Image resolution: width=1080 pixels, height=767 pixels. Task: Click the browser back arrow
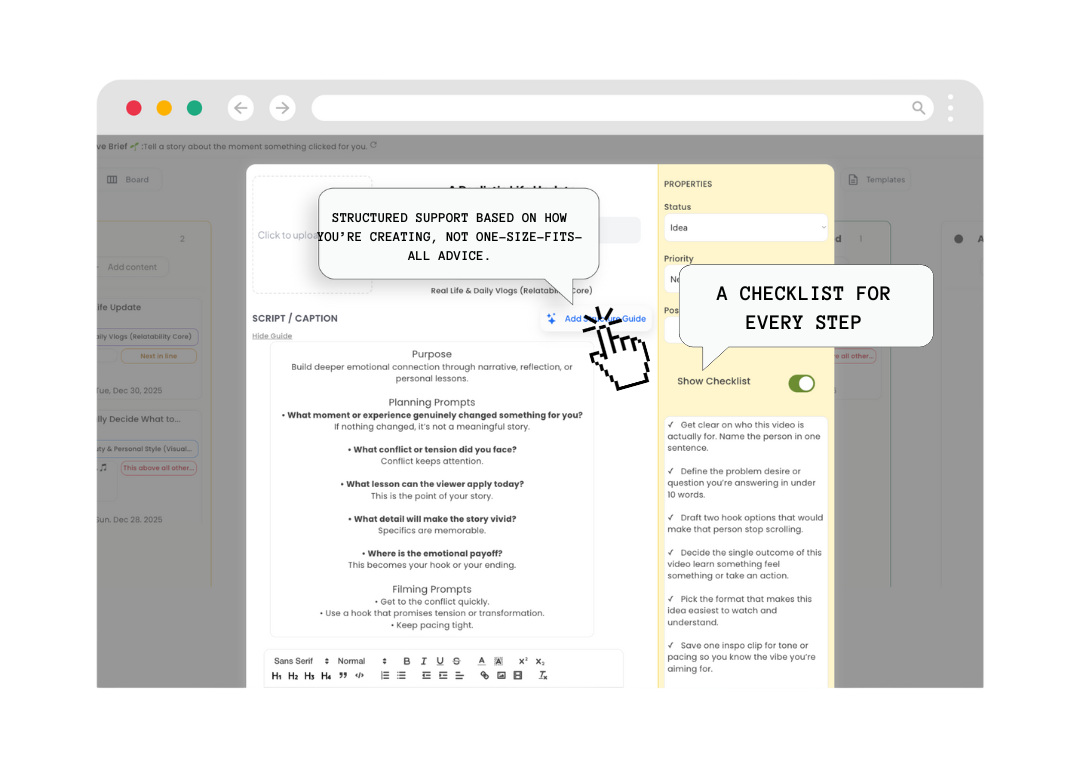coord(240,108)
